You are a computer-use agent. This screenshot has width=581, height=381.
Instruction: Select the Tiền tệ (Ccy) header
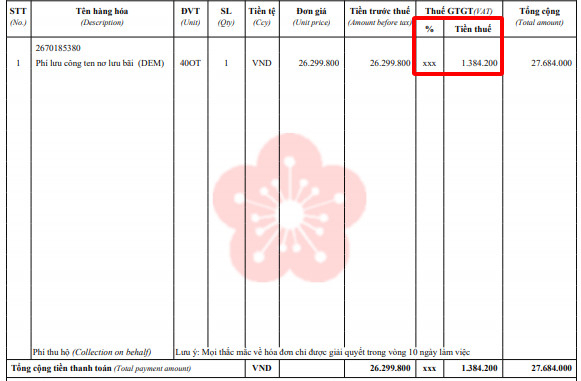262,17
